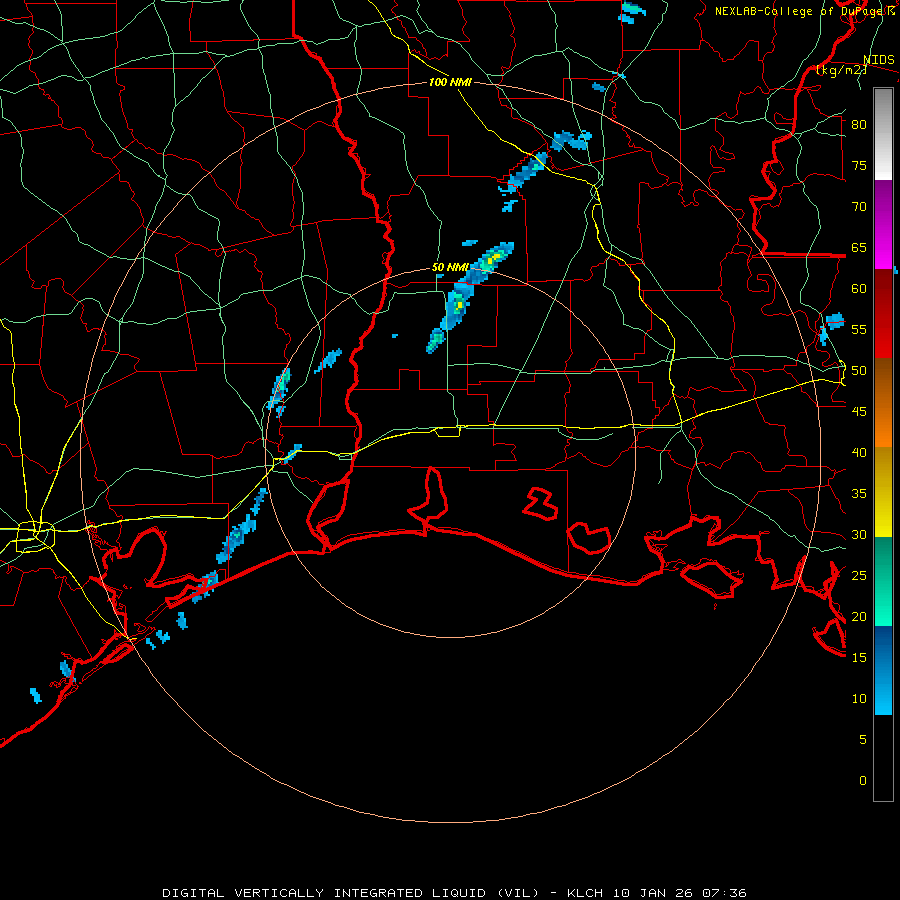Click the scale value 65
The width and height of the screenshot is (900, 900).
coord(859,248)
